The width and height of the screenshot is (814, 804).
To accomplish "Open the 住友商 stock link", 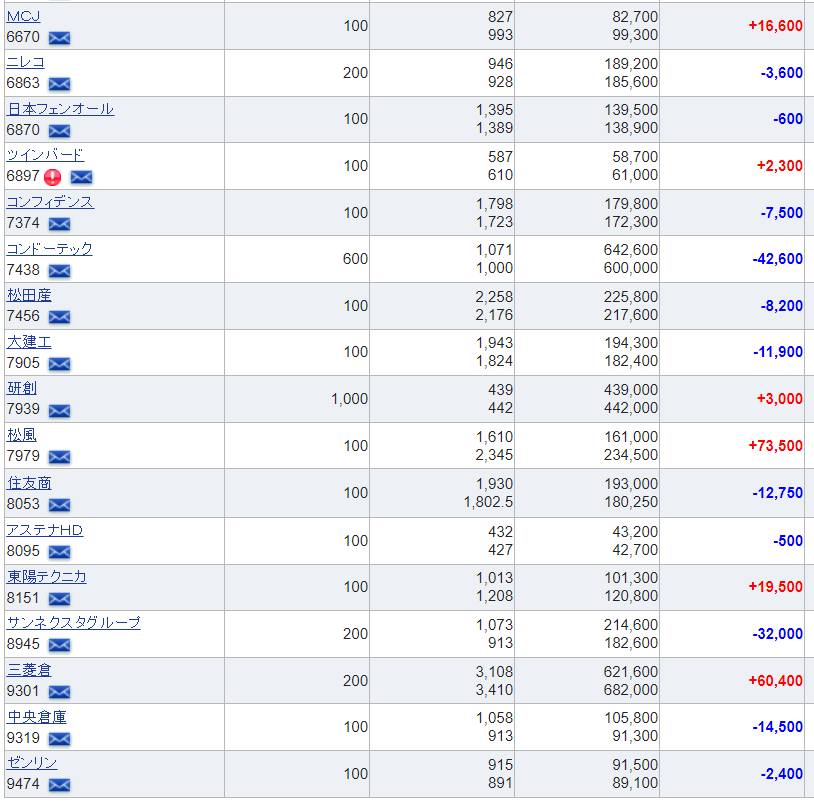I will pyautogui.click(x=29, y=483).
